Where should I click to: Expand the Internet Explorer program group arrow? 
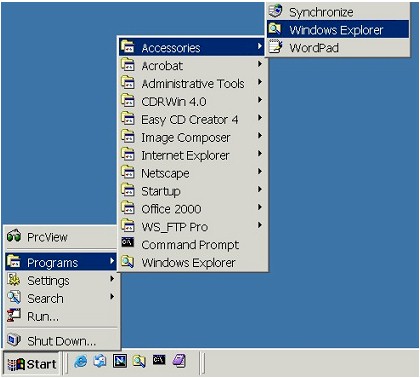(260, 154)
